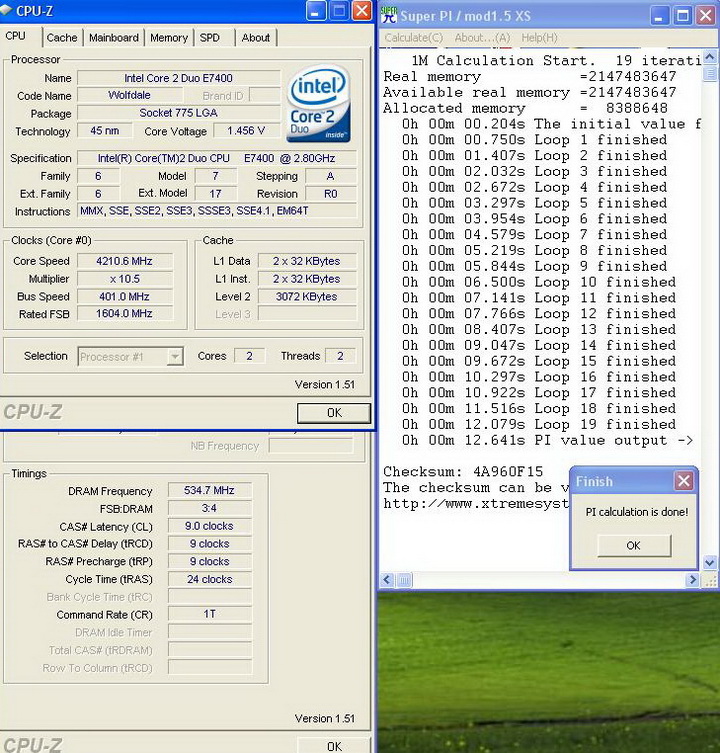Viewport: 720px width, 753px height.
Task: Click the Name field Intel Core 2 Duo E7400
Action: click(178, 78)
